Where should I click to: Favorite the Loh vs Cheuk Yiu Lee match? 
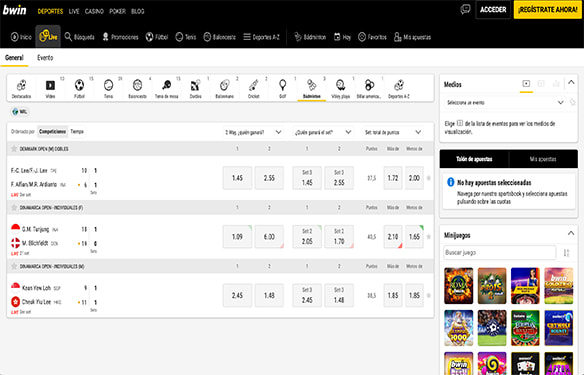click(x=429, y=295)
